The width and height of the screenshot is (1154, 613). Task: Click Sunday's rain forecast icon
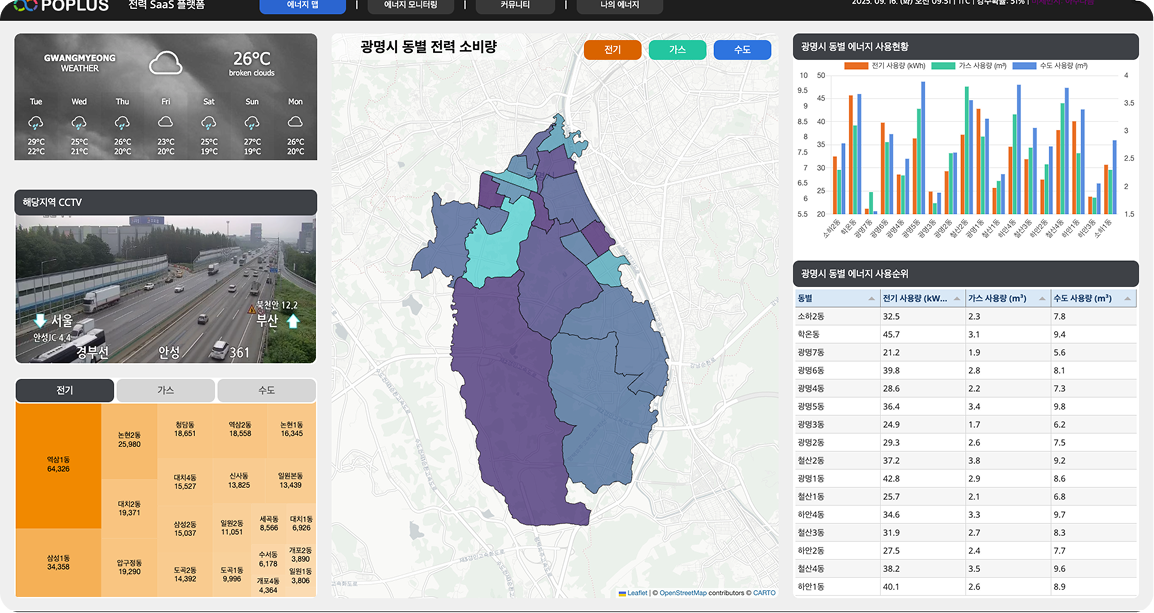click(x=252, y=123)
